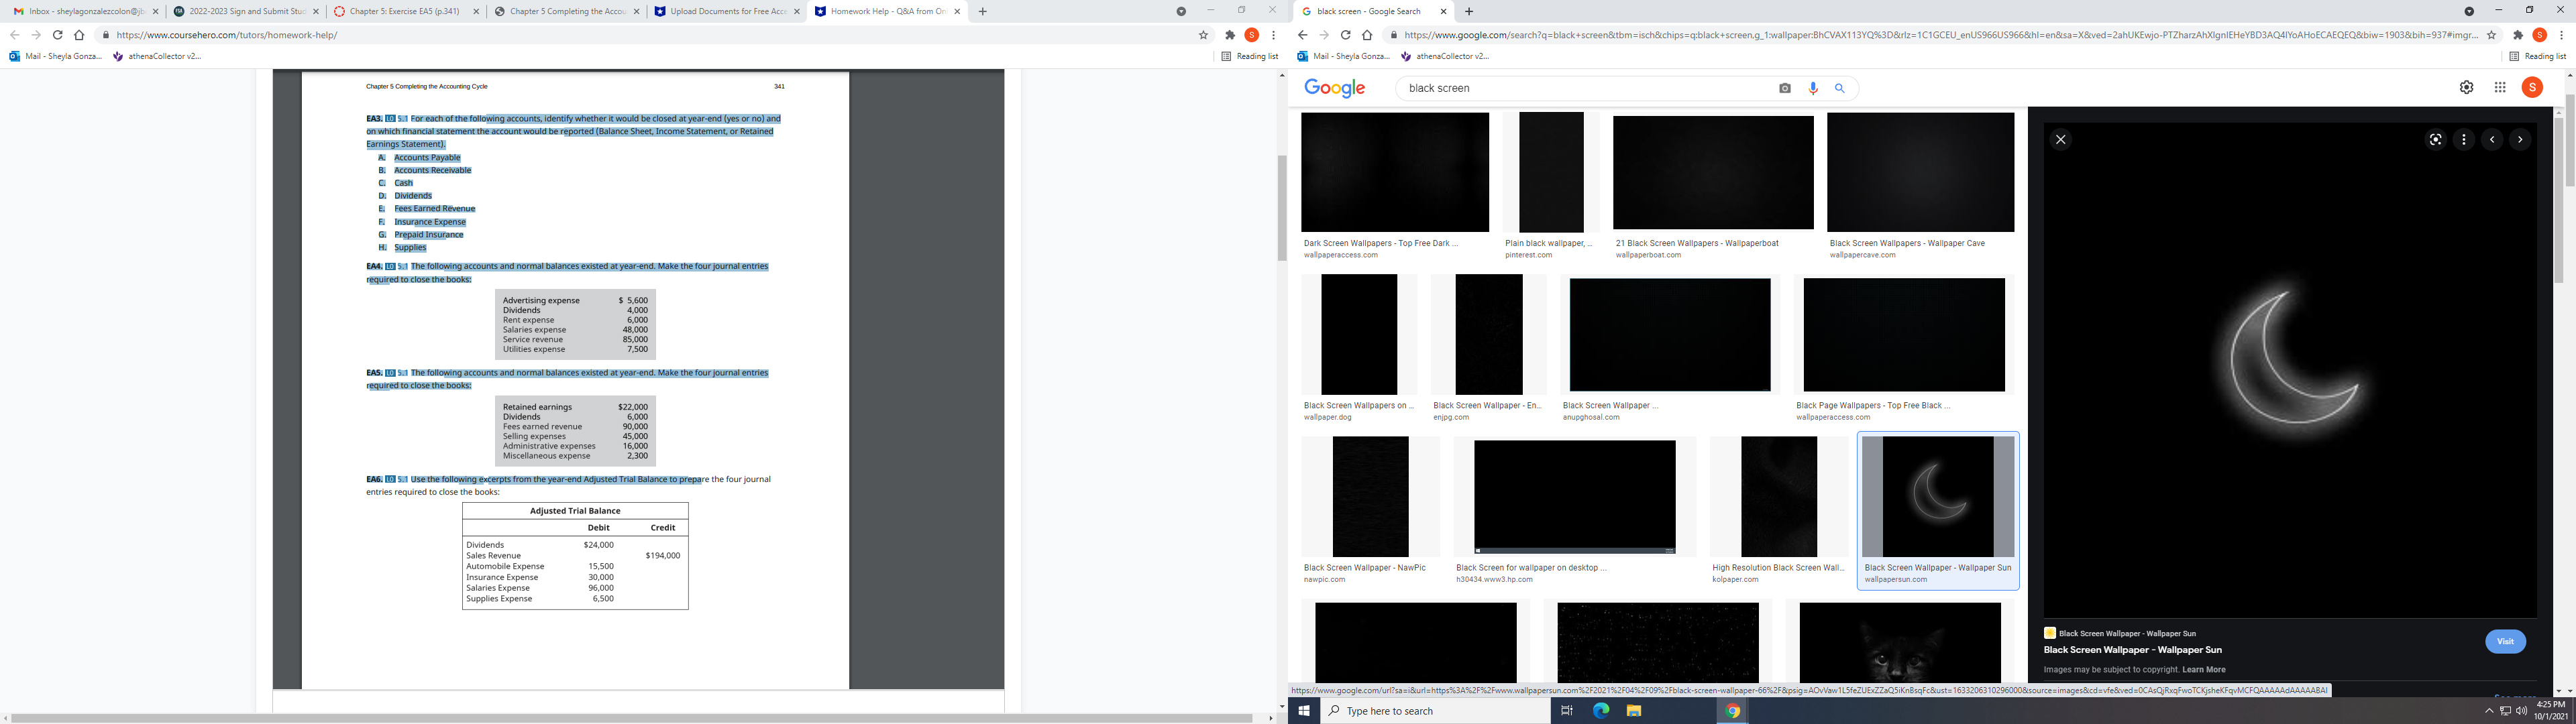Show next image in preview panel

(x=2520, y=140)
